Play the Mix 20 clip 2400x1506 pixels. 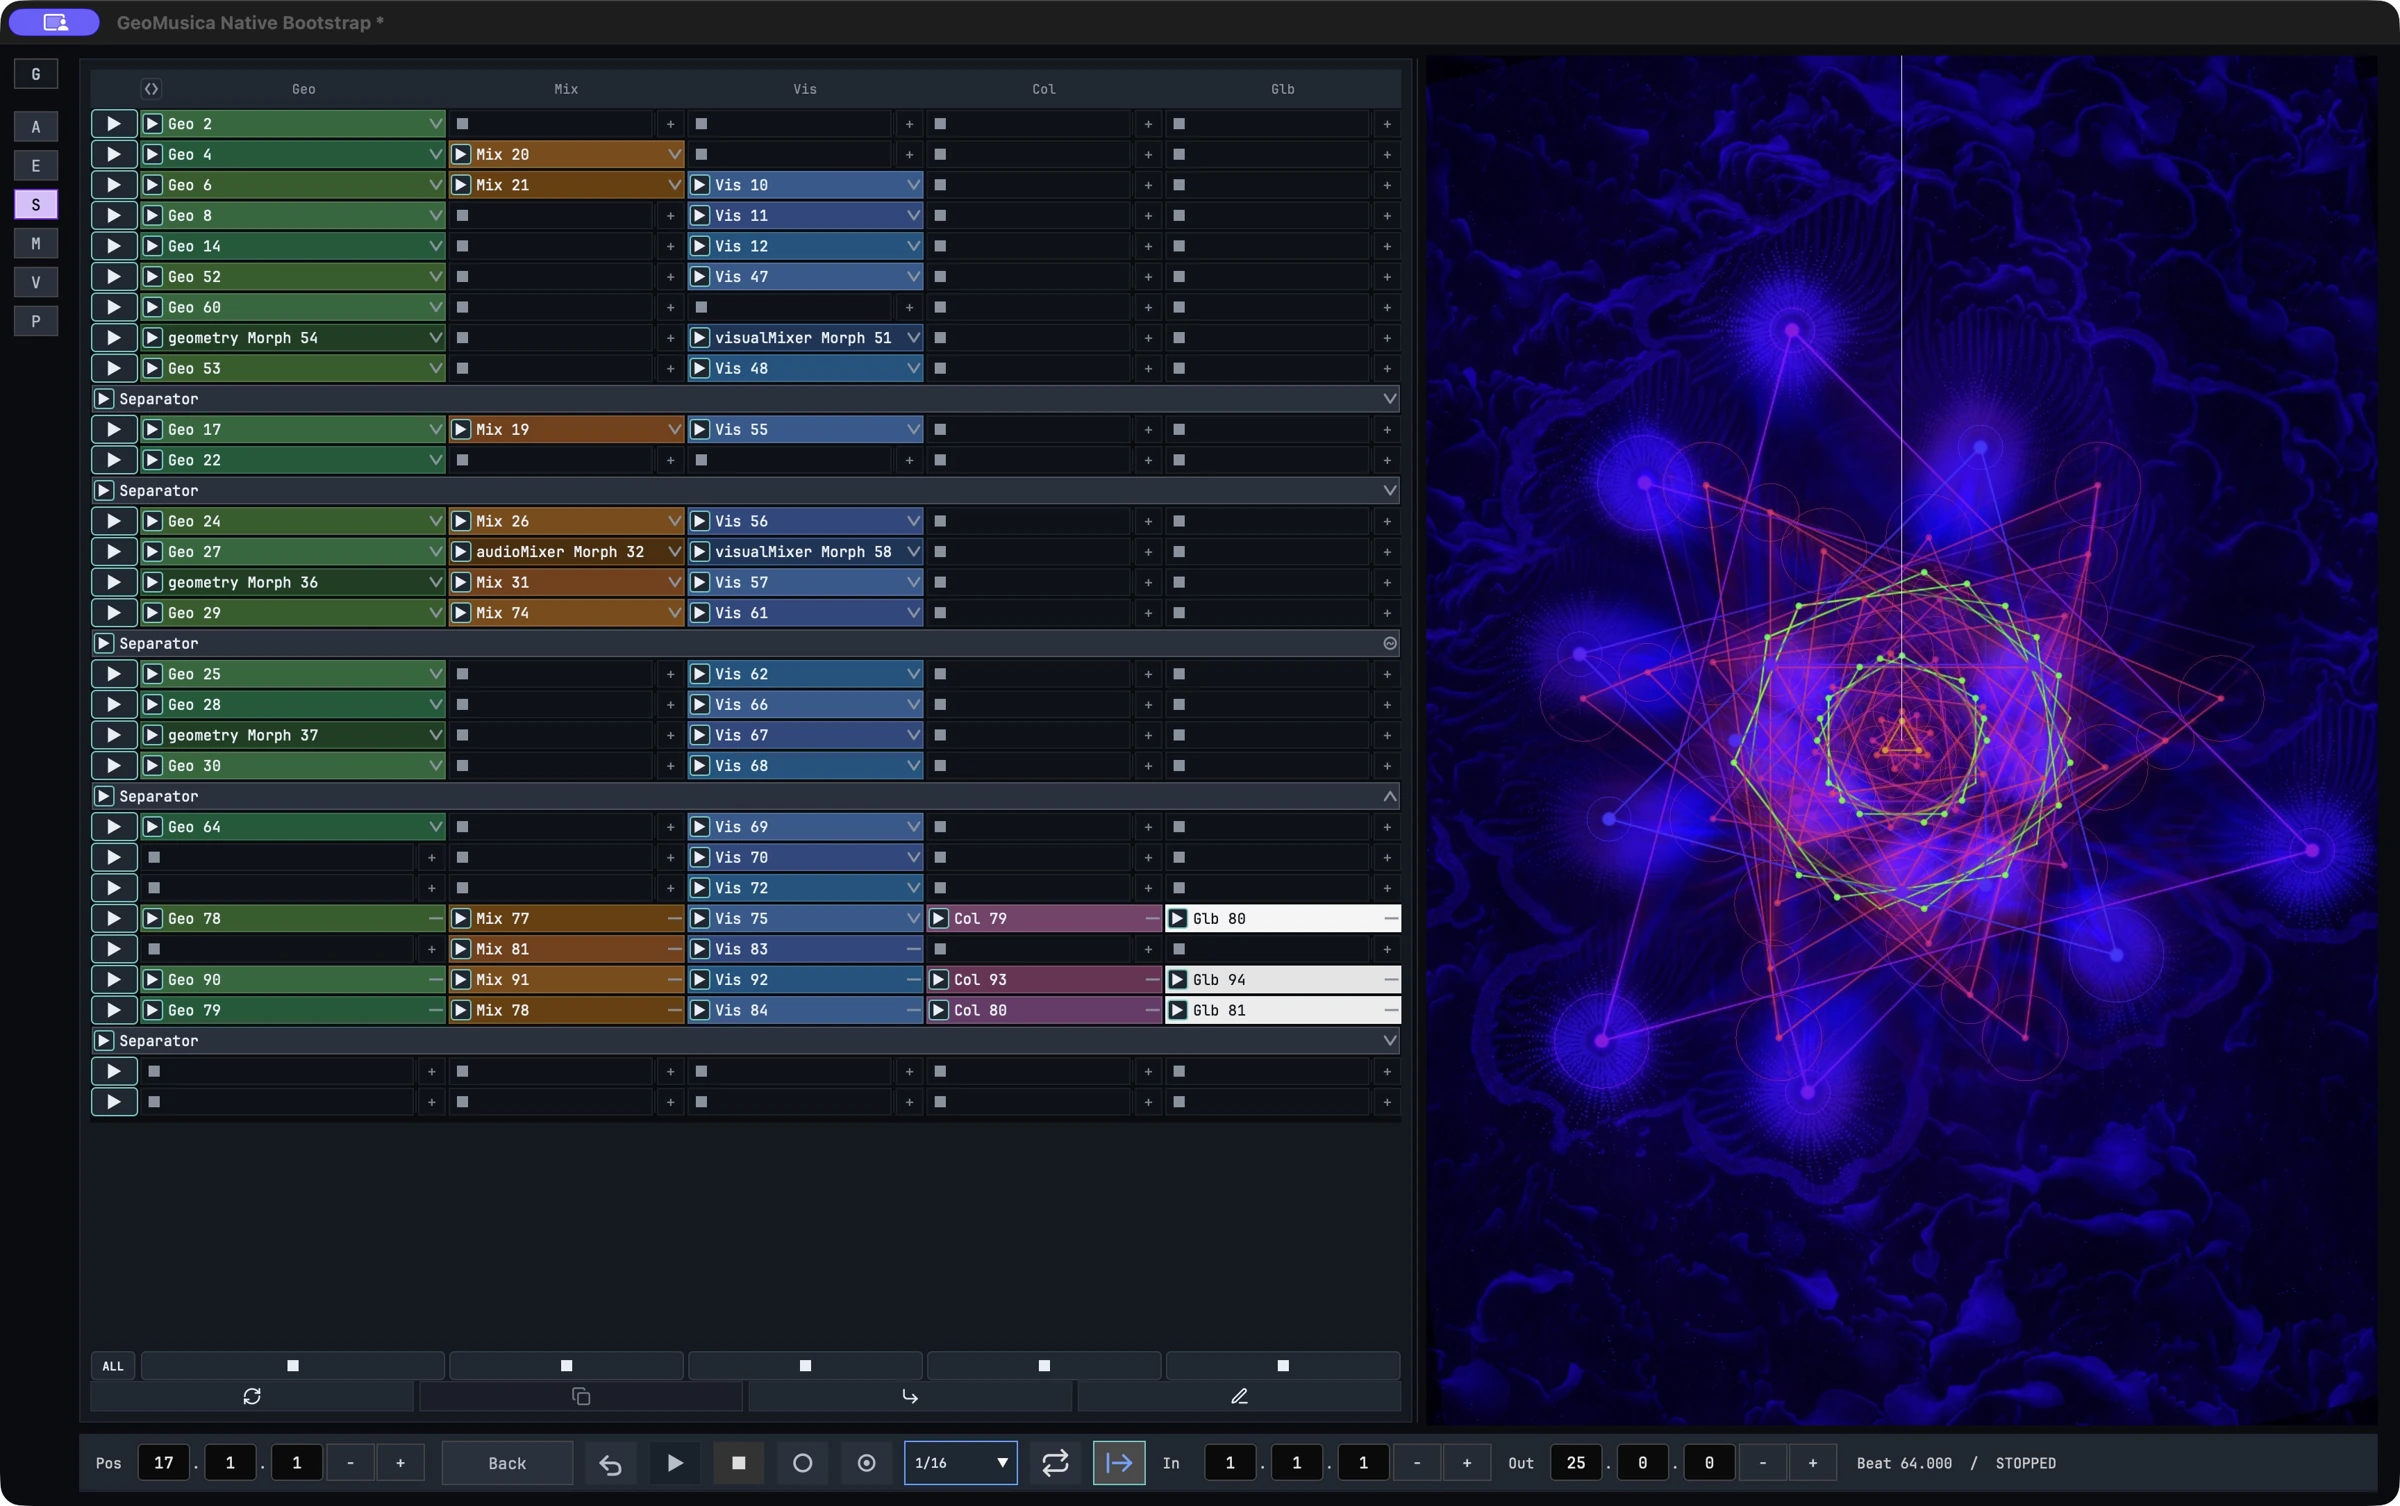pos(461,154)
